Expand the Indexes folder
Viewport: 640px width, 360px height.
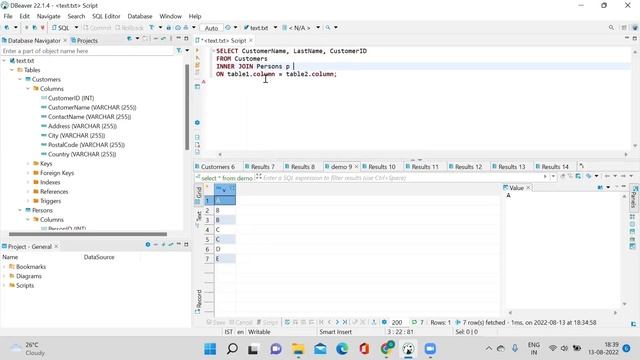click(28, 182)
